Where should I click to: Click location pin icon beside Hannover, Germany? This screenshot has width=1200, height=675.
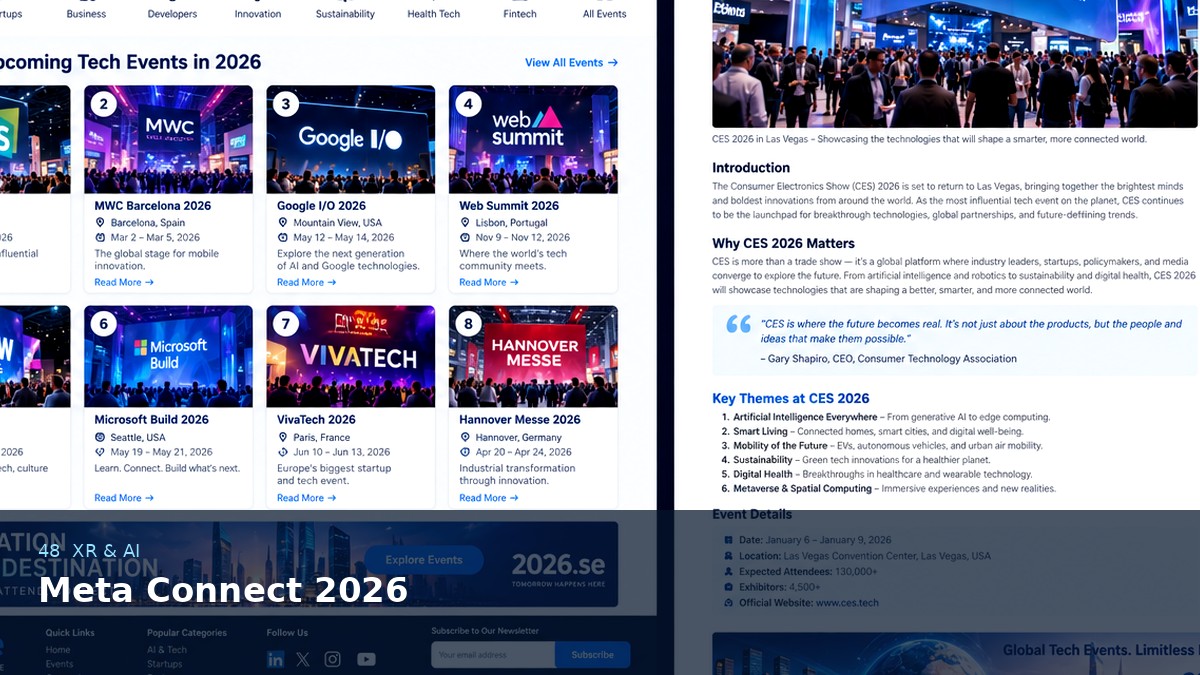point(465,438)
